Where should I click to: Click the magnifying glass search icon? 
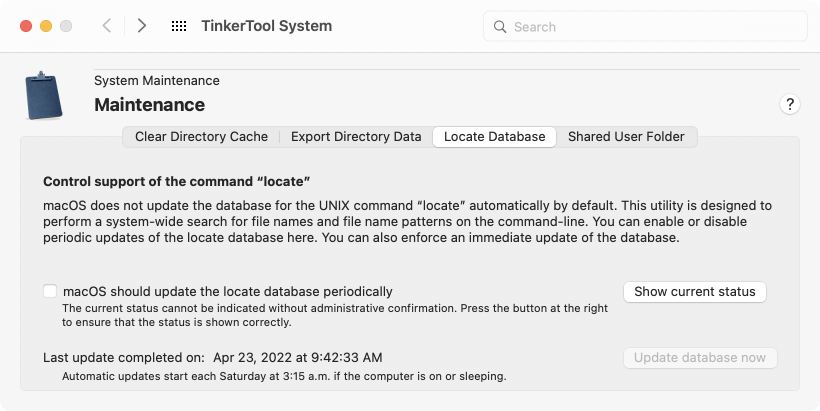click(x=500, y=27)
